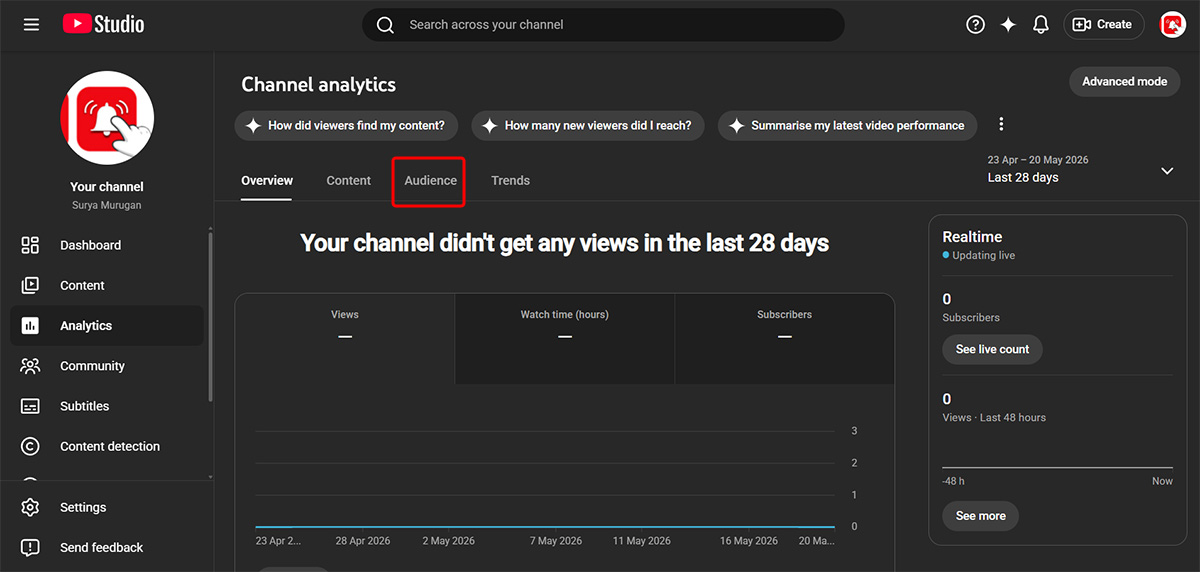
Task: Click the Dashboard grid icon
Action: [30, 245]
